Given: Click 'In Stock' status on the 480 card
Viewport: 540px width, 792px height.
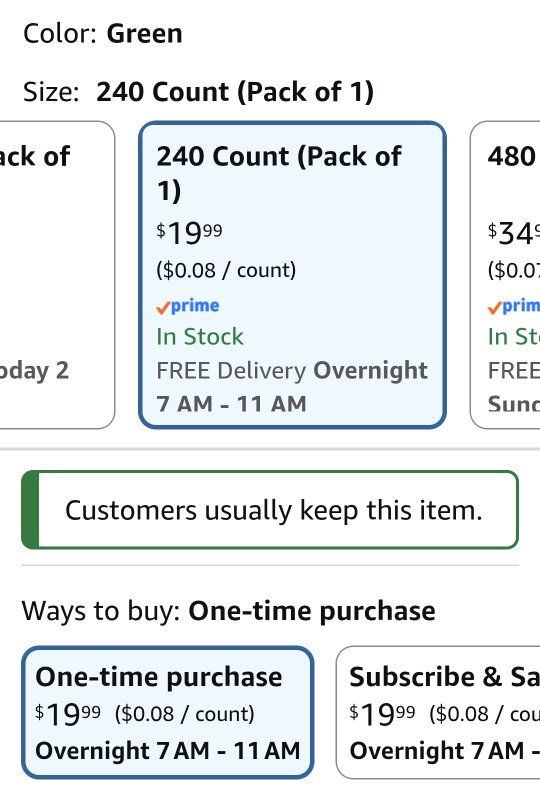Looking at the screenshot, I should [x=513, y=337].
